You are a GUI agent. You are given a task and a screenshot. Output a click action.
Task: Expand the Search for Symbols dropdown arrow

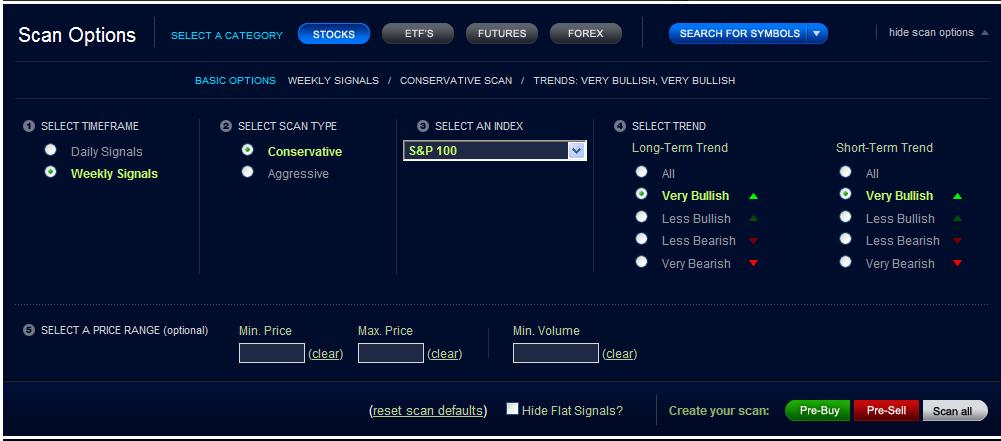click(x=817, y=34)
